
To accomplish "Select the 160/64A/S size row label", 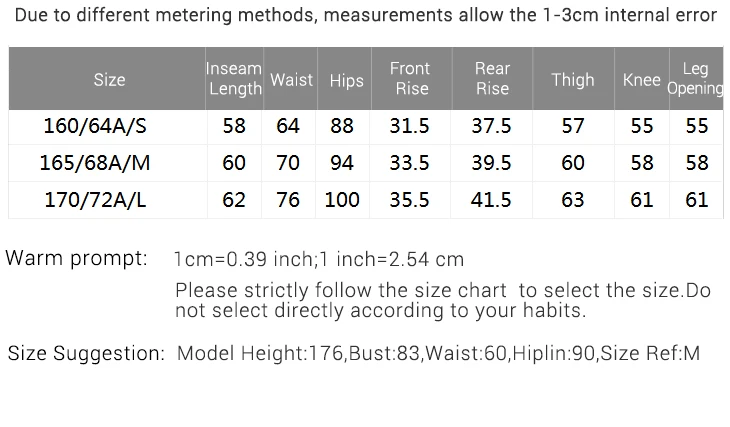I will click(95, 126).
